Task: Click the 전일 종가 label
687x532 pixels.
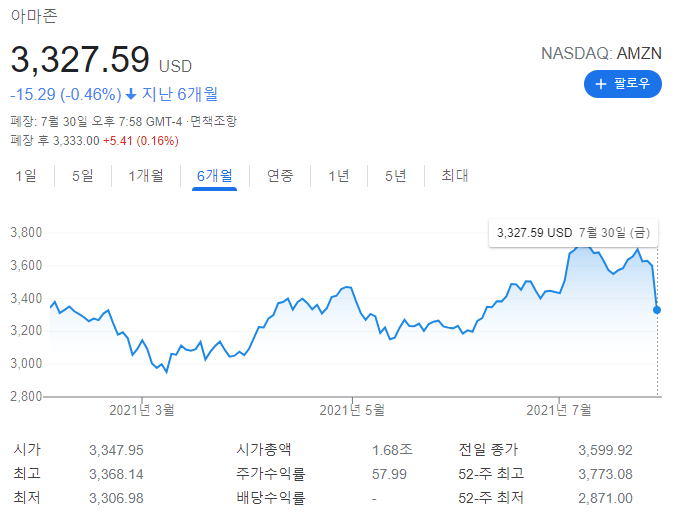Action: [x=488, y=450]
